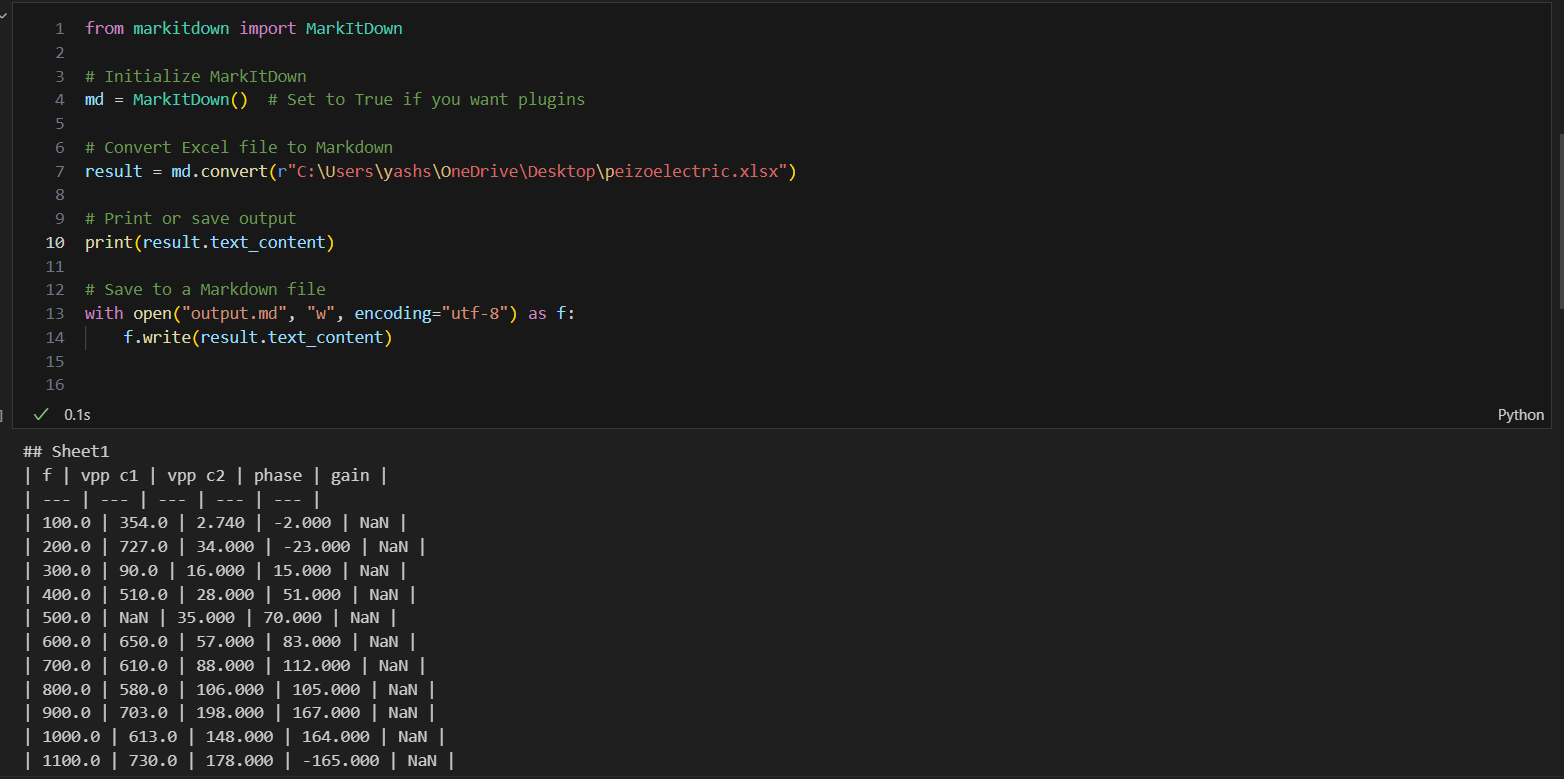The image size is (1564, 779).
Task: Click the Python language label of the cell
Action: pos(1520,415)
